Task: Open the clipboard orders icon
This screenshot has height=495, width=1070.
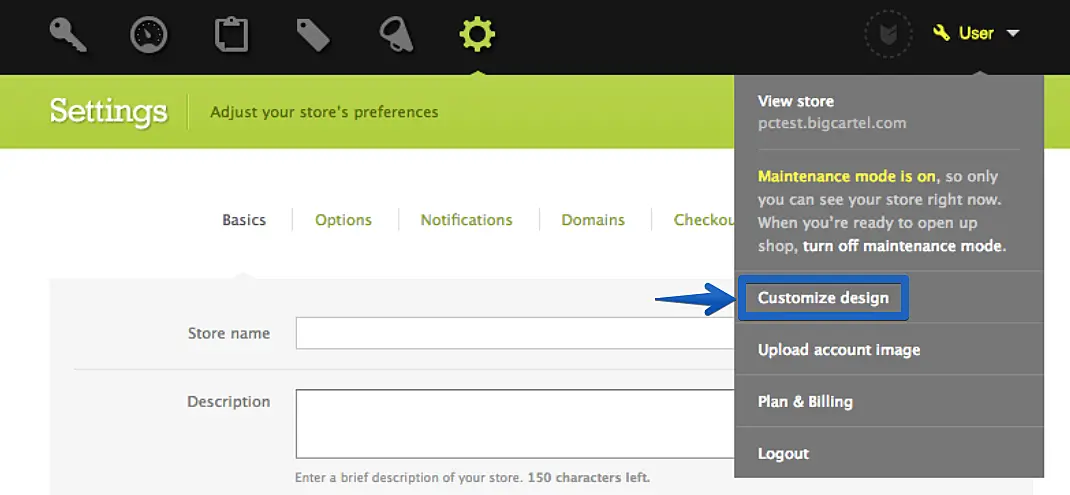Action: (x=232, y=35)
